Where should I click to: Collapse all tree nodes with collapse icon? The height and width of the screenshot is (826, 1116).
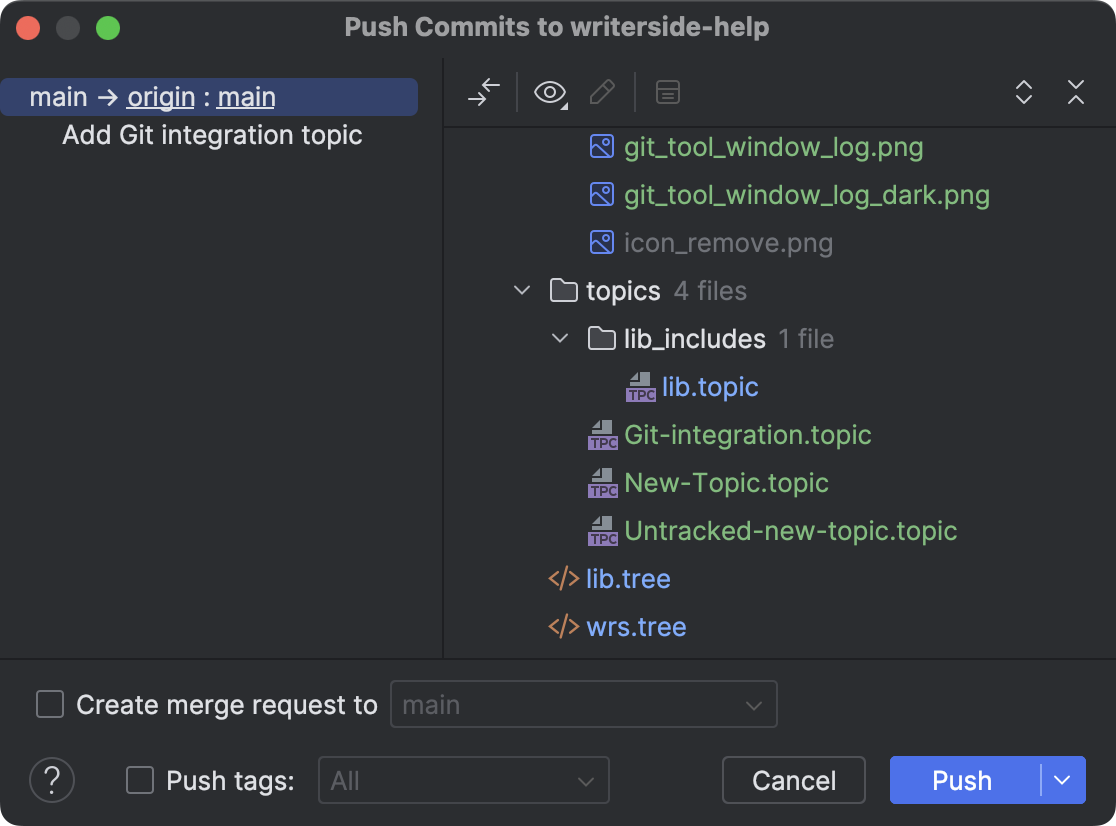pos(1076,92)
